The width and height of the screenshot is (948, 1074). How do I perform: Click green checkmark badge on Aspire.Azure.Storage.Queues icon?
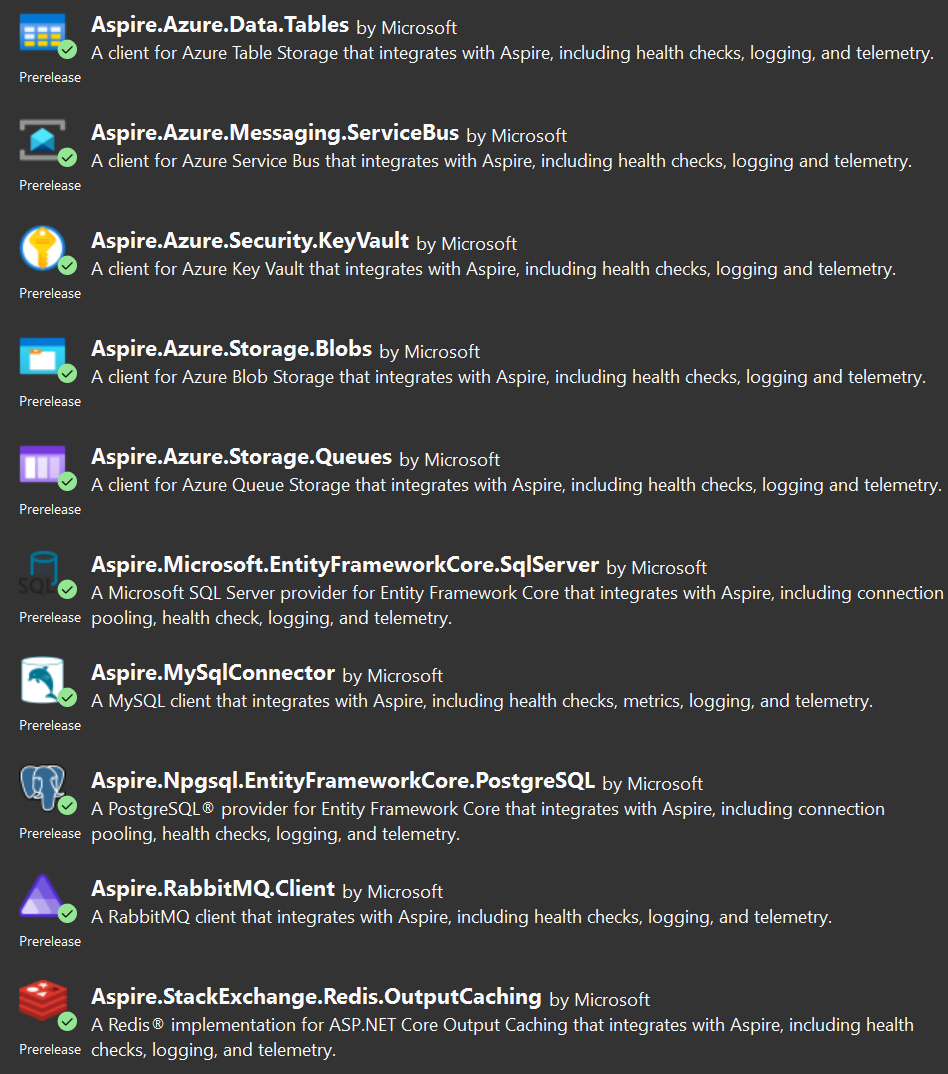point(67,482)
